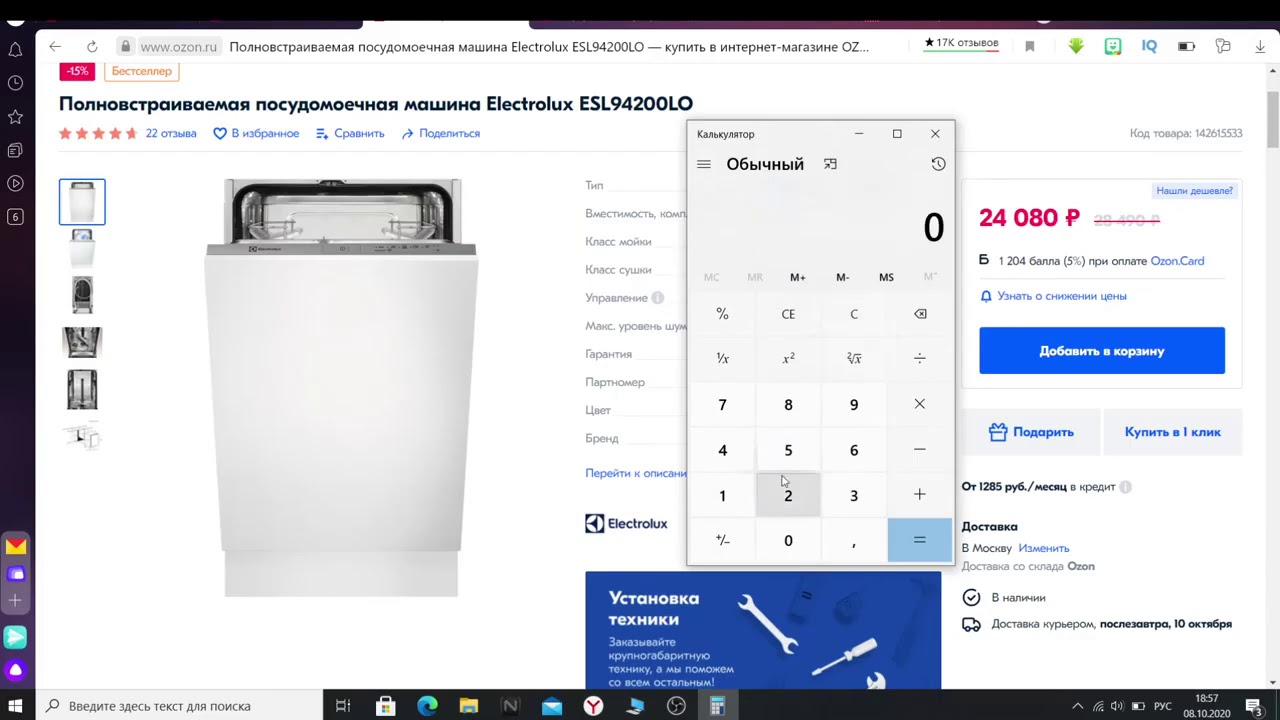The width and height of the screenshot is (1280, 720).
Task: Open the Перейти к описанию link
Action: [636, 473]
